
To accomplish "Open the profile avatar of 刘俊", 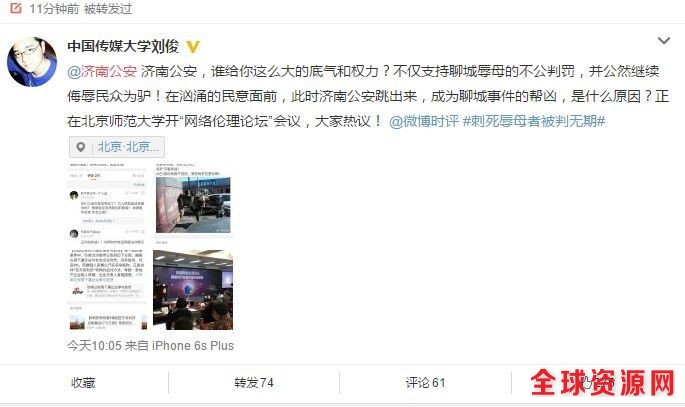I will pyautogui.click(x=32, y=62).
